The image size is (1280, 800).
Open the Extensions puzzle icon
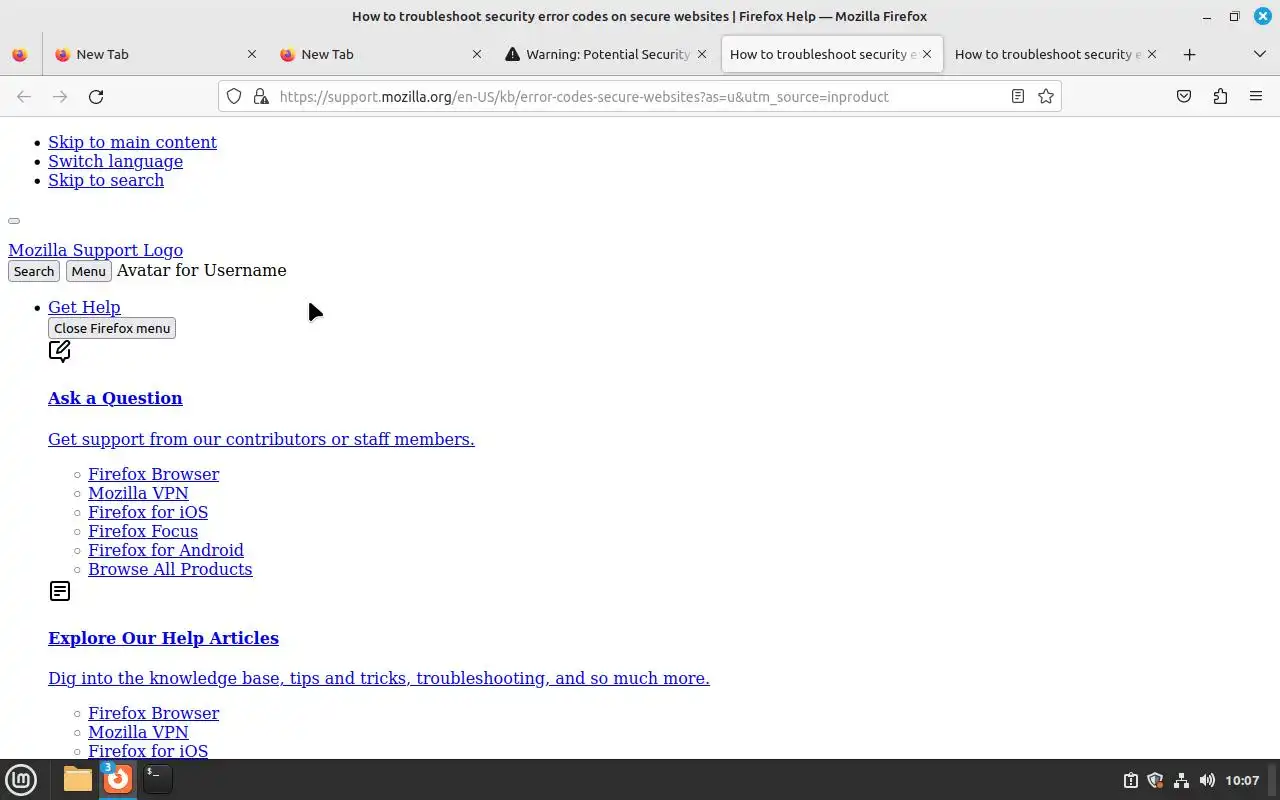pyautogui.click(x=1220, y=96)
